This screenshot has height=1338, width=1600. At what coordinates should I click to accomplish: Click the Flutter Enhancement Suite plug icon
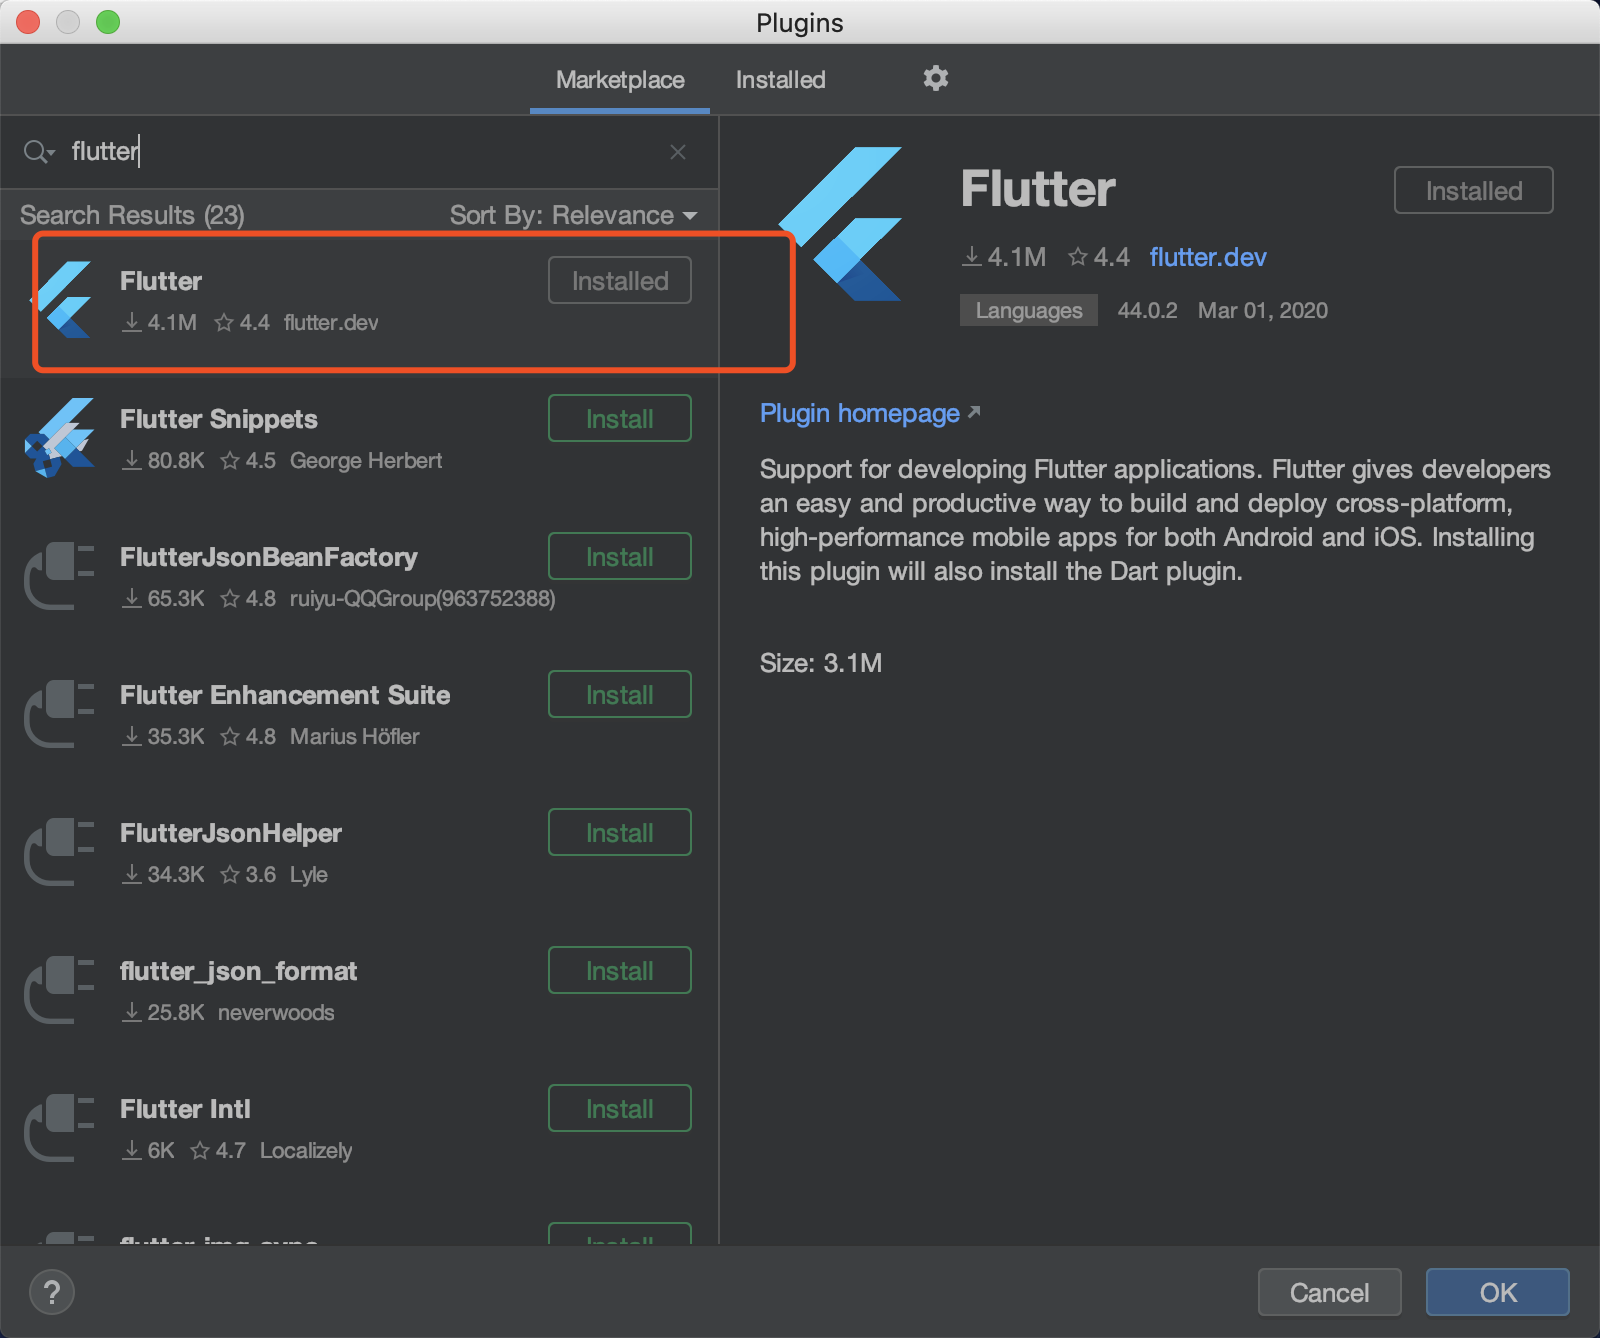pos(60,714)
